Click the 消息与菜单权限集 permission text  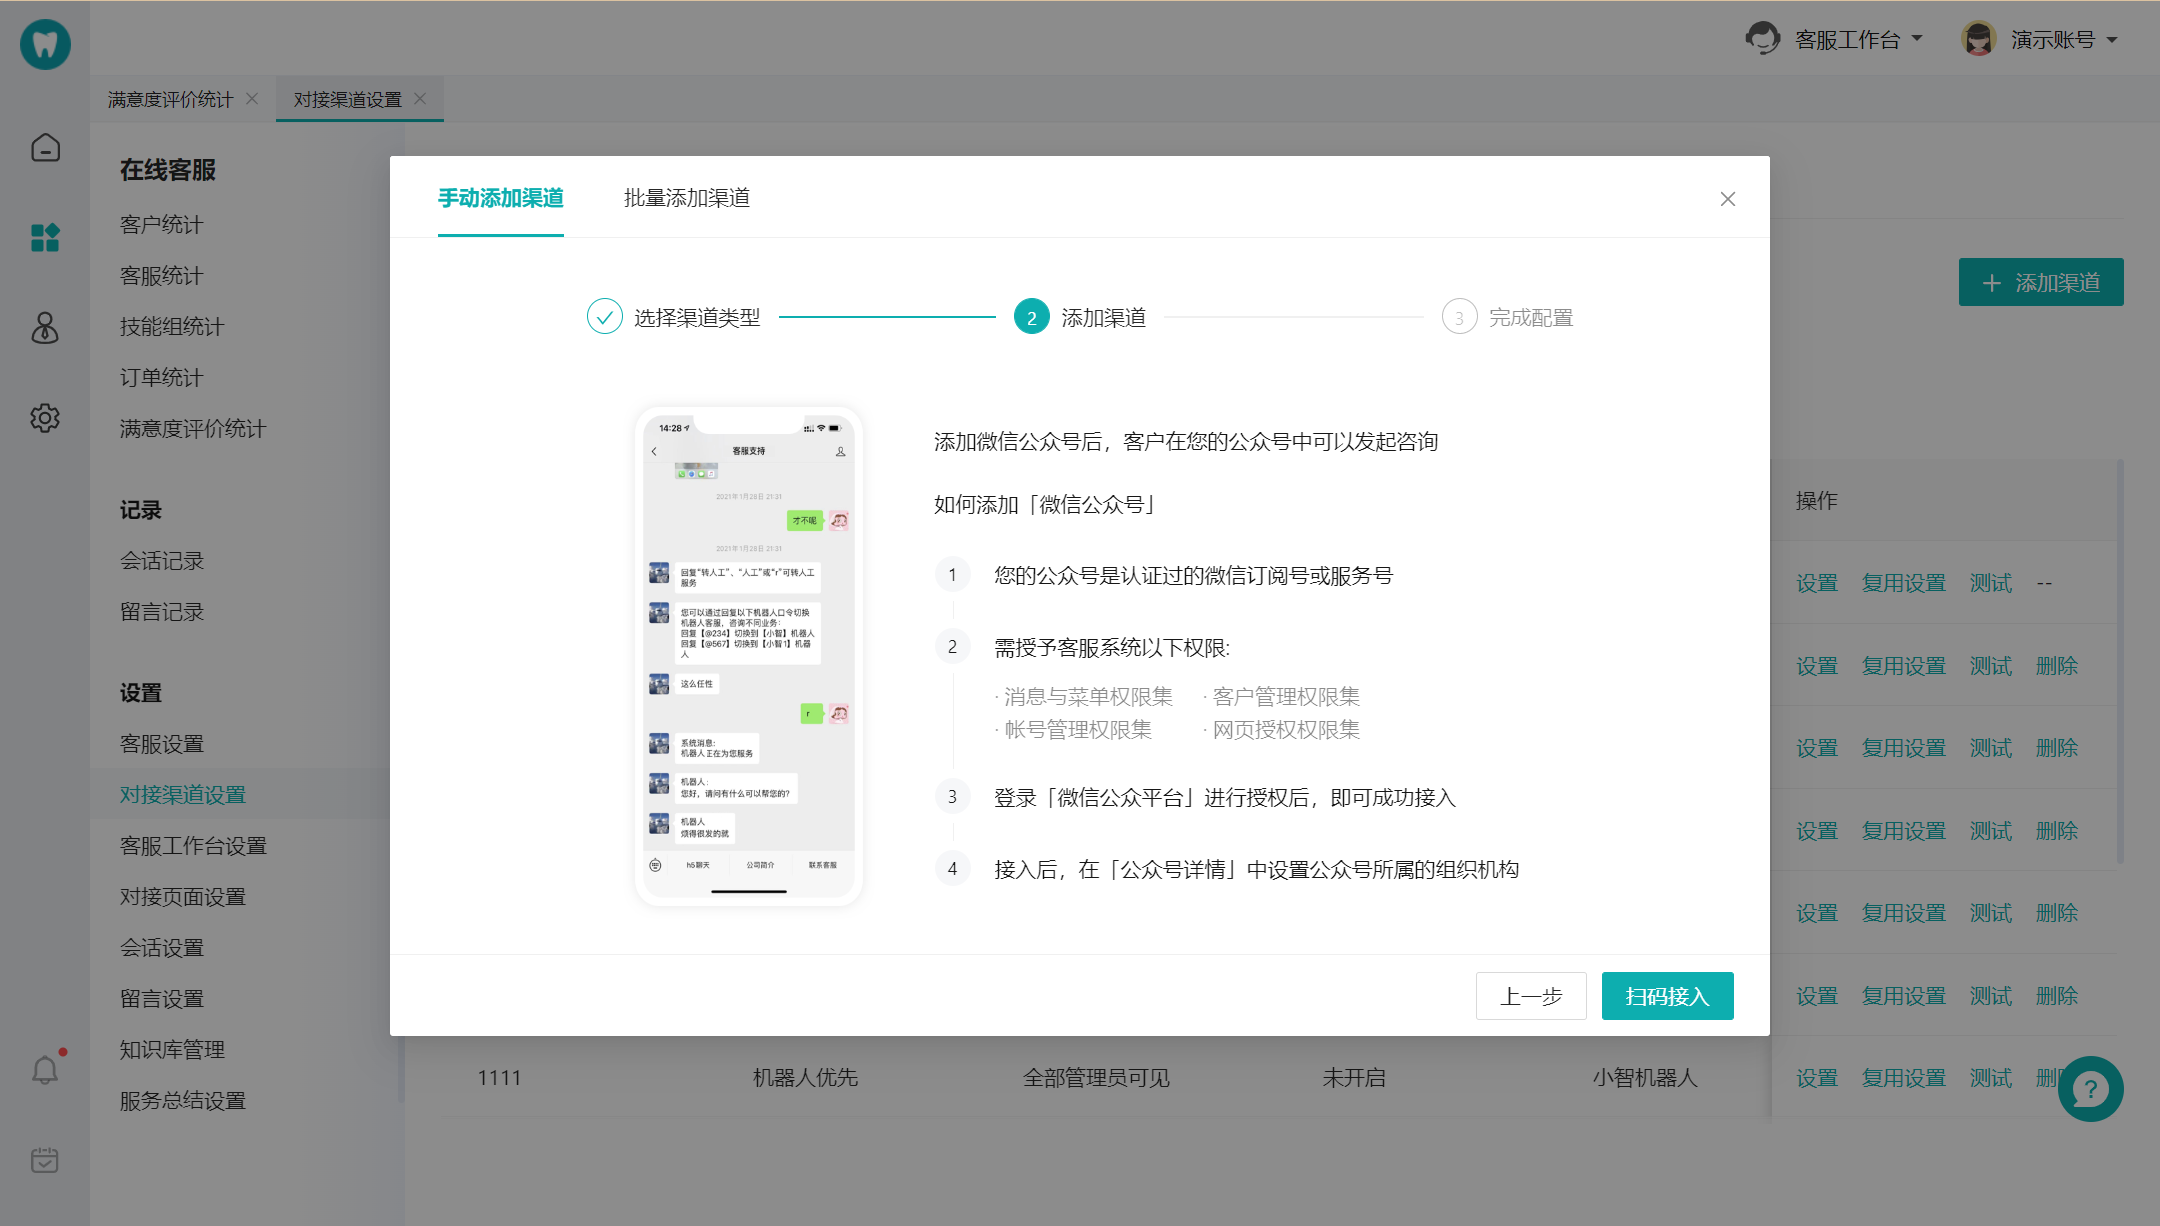pyautogui.click(x=1088, y=696)
